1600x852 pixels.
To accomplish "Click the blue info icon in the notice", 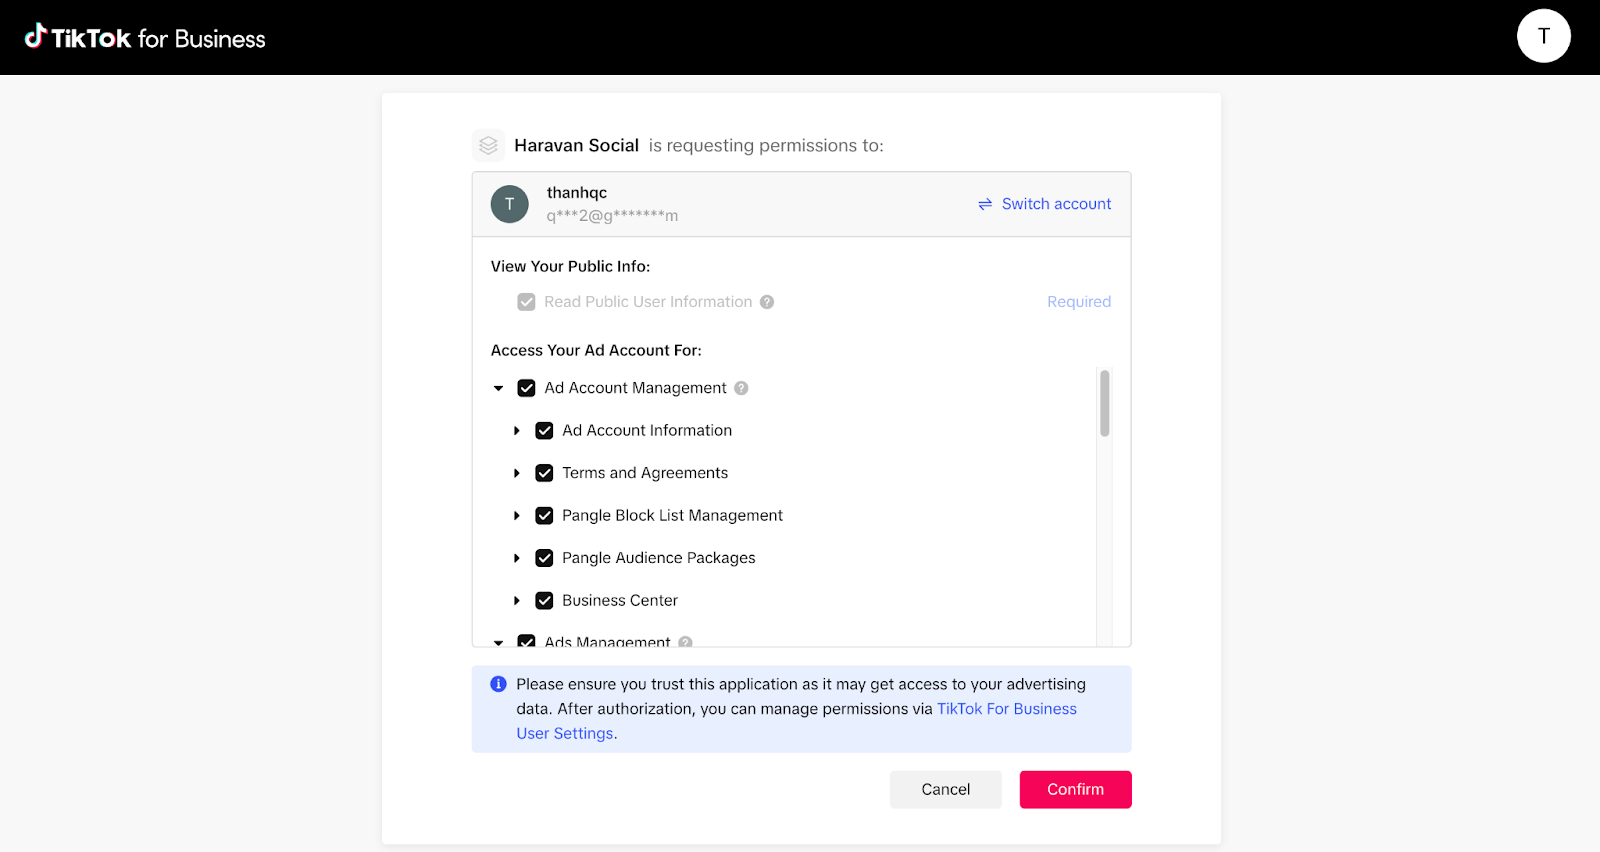I will [x=498, y=684].
